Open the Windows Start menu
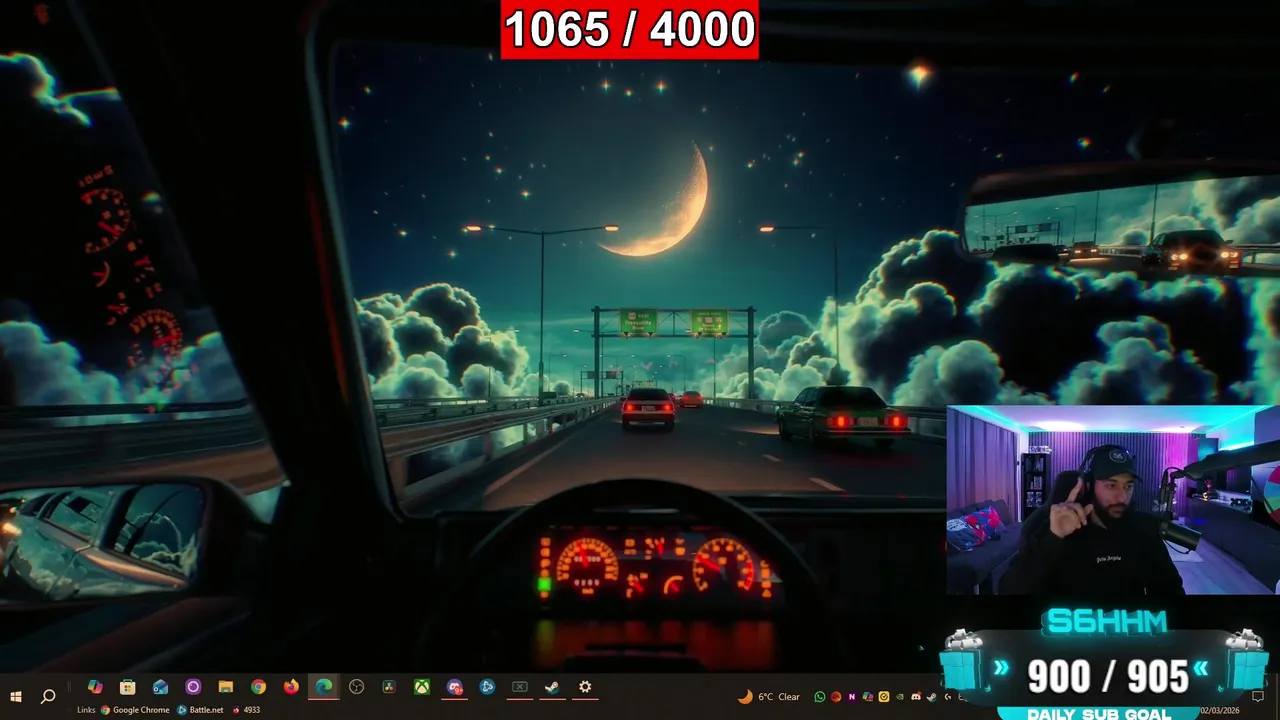The image size is (1280, 720). pos(16,696)
